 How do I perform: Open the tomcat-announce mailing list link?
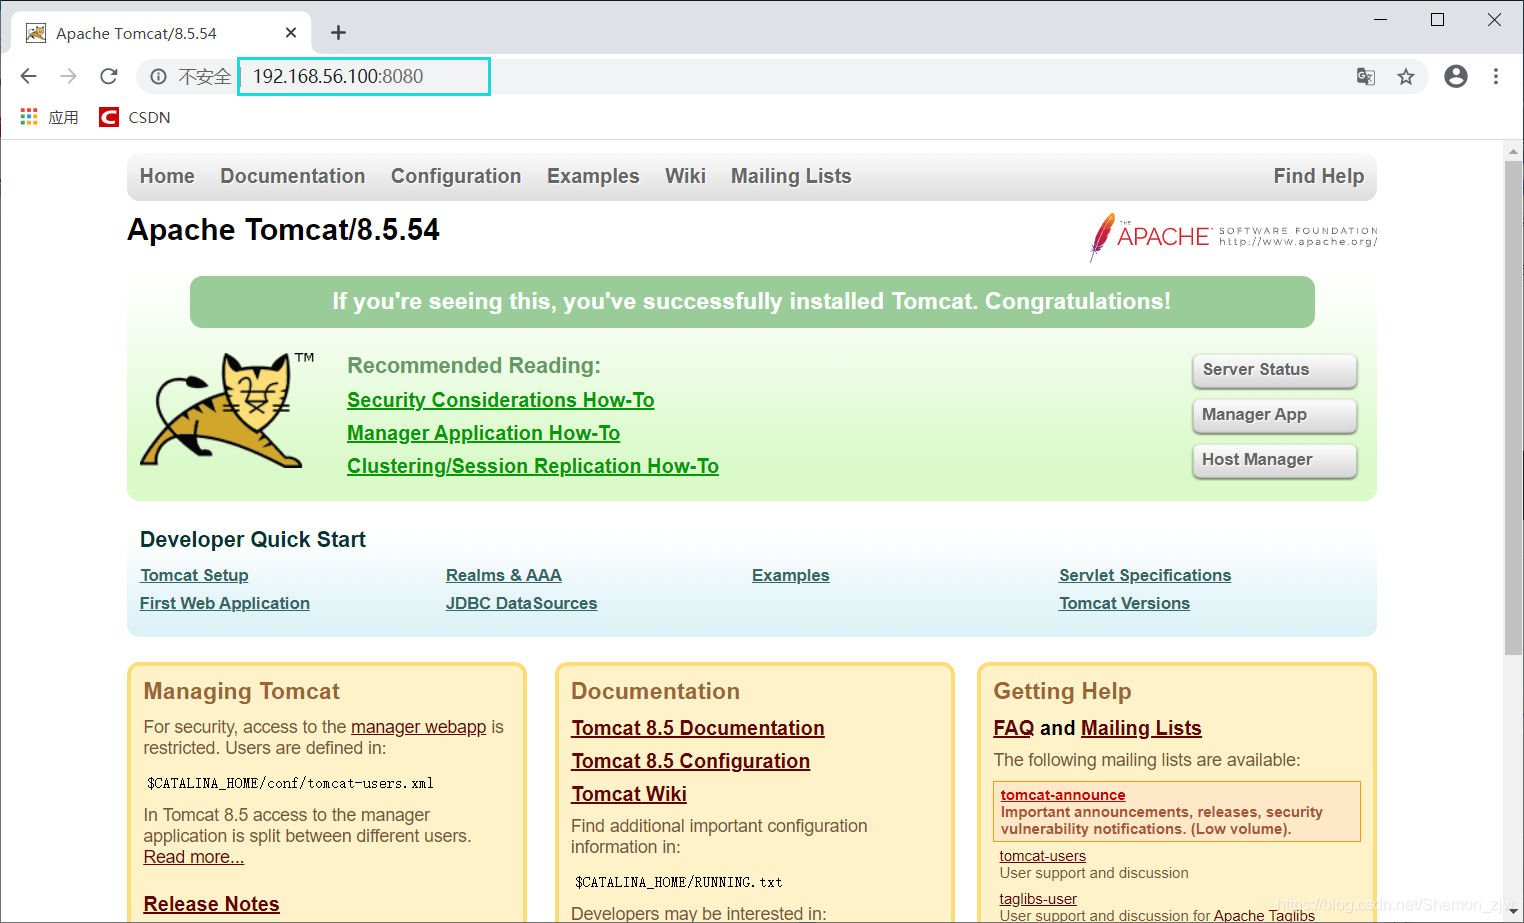coord(1063,795)
